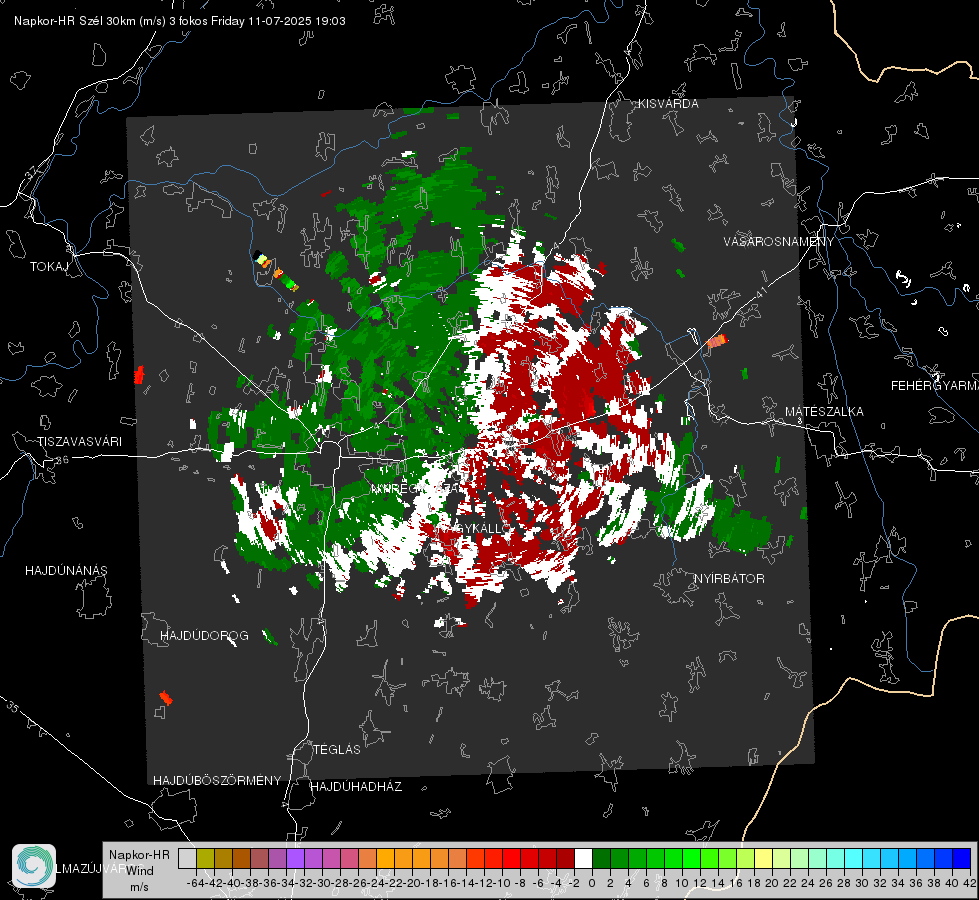The width and height of the screenshot is (979, 900).
Task: Click the Napkor-HR Wind m/s legend caption
Action: click(139, 871)
